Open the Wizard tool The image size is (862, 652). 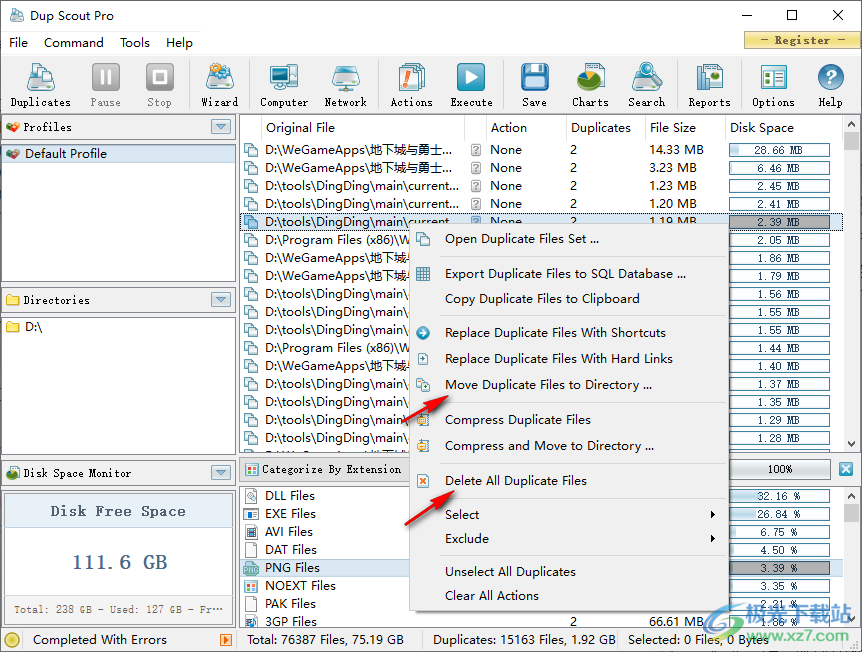[220, 85]
